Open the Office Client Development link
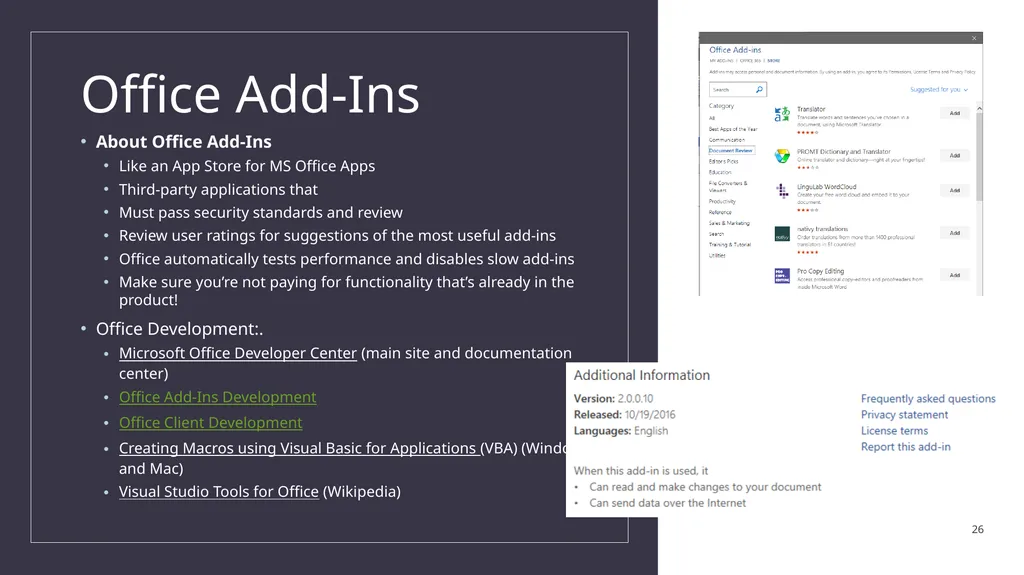The width and height of the screenshot is (1024, 575). point(210,423)
